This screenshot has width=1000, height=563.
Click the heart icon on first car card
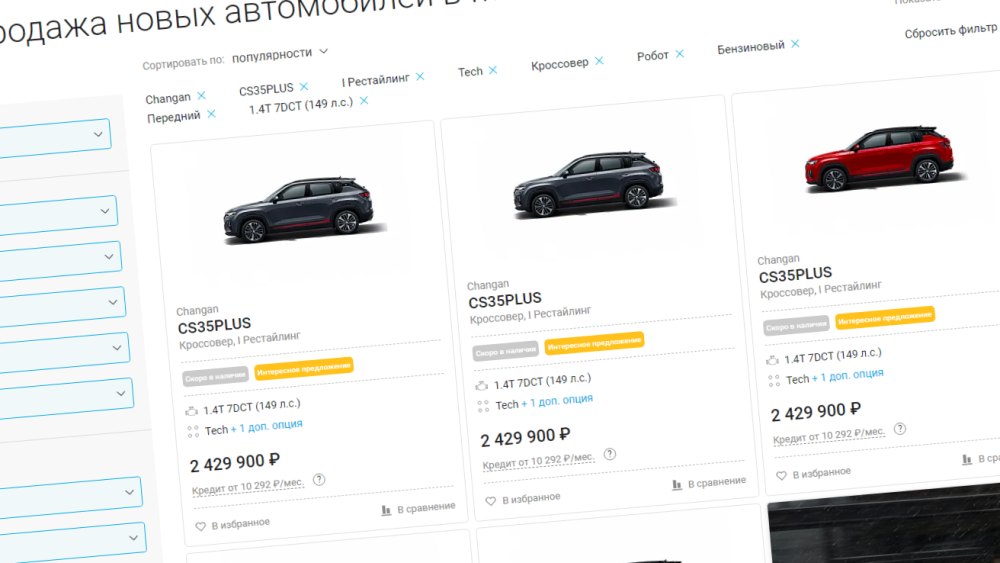click(200, 527)
